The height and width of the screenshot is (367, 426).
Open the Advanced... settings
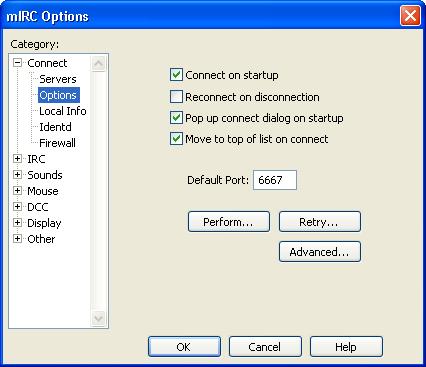(x=320, y=252)
